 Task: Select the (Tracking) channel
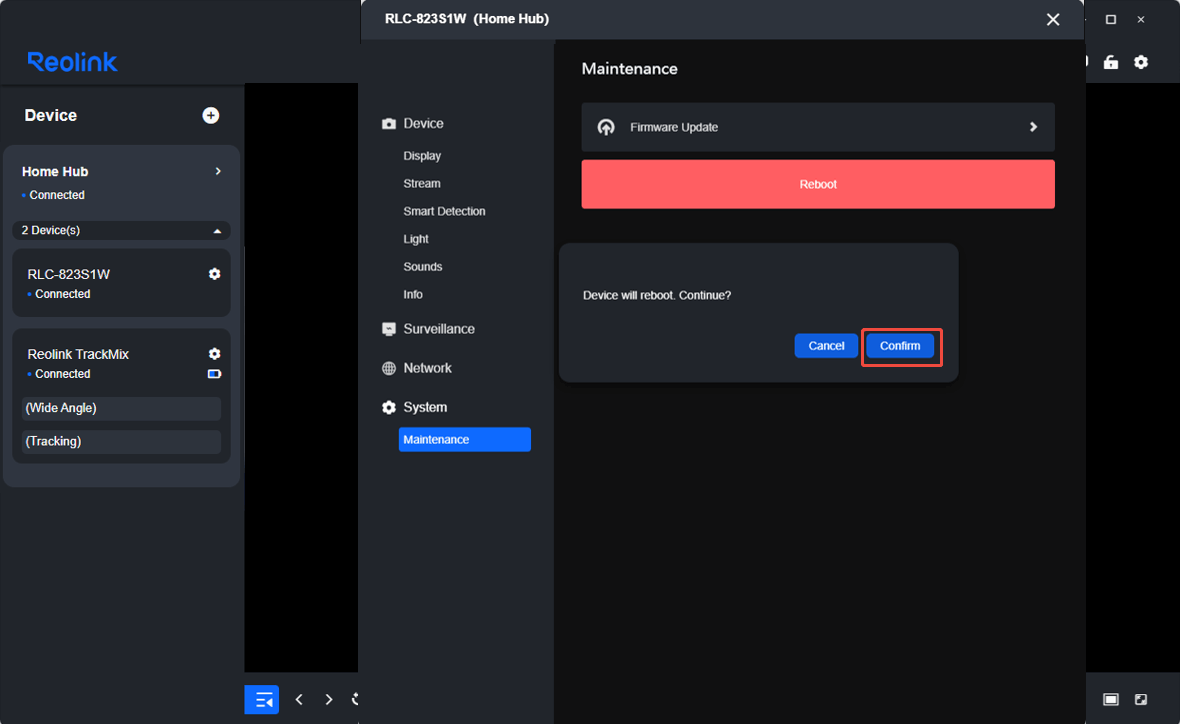[121, 442]
